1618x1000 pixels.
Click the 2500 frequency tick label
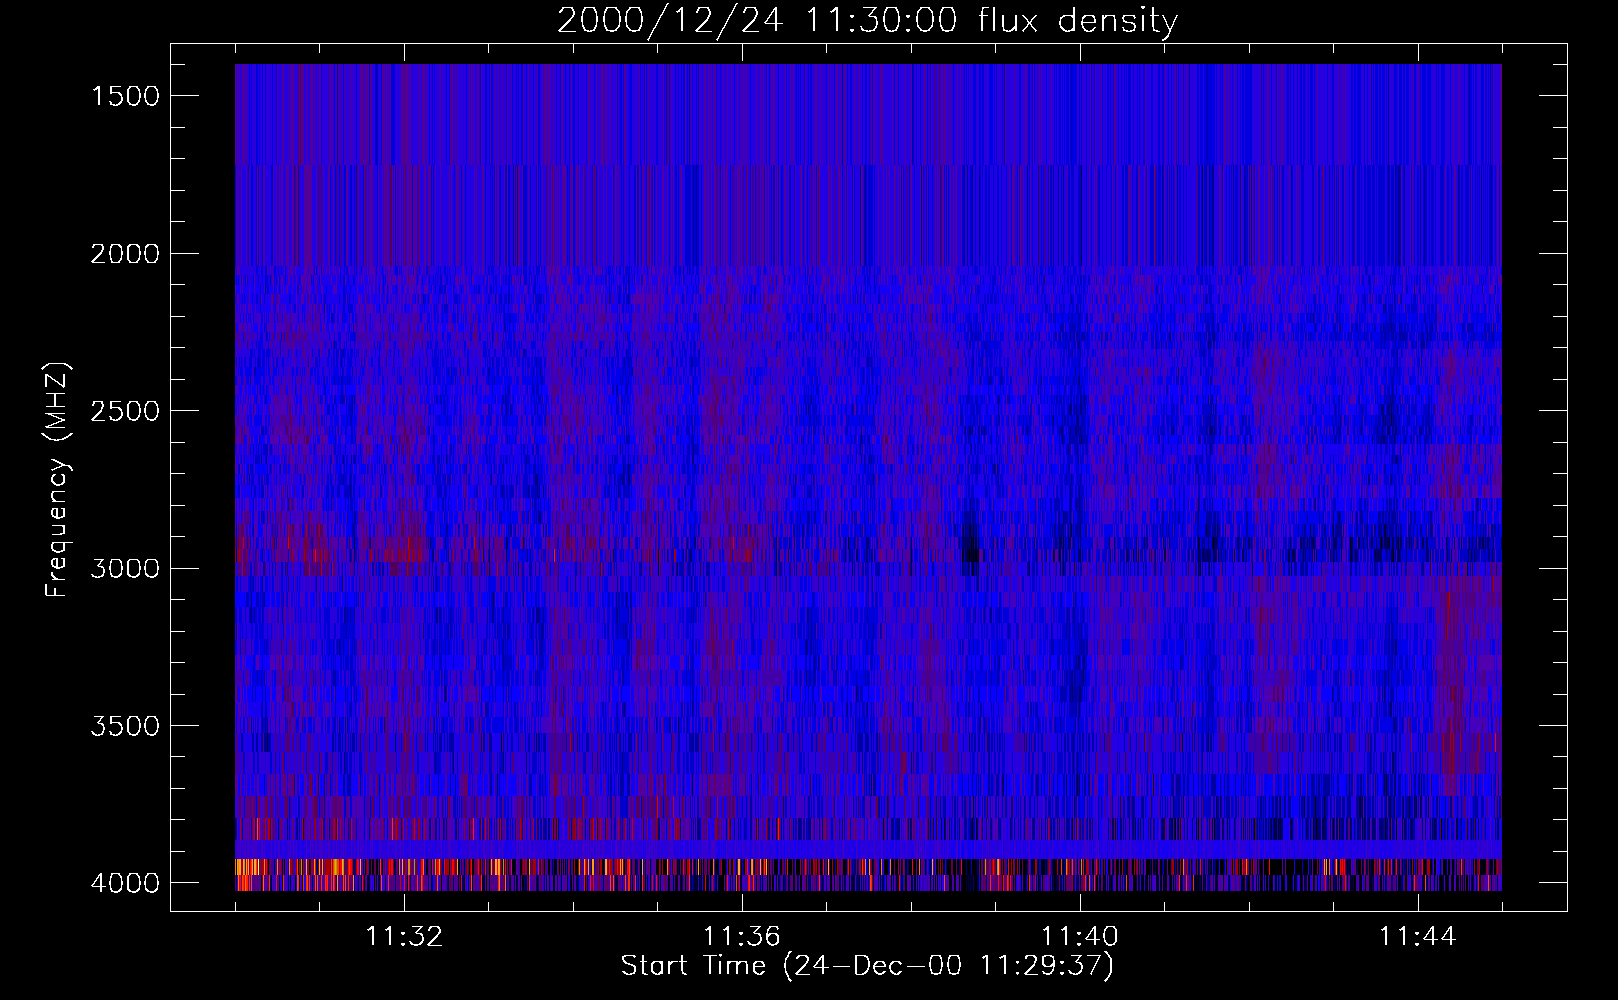tap(125, 411)
